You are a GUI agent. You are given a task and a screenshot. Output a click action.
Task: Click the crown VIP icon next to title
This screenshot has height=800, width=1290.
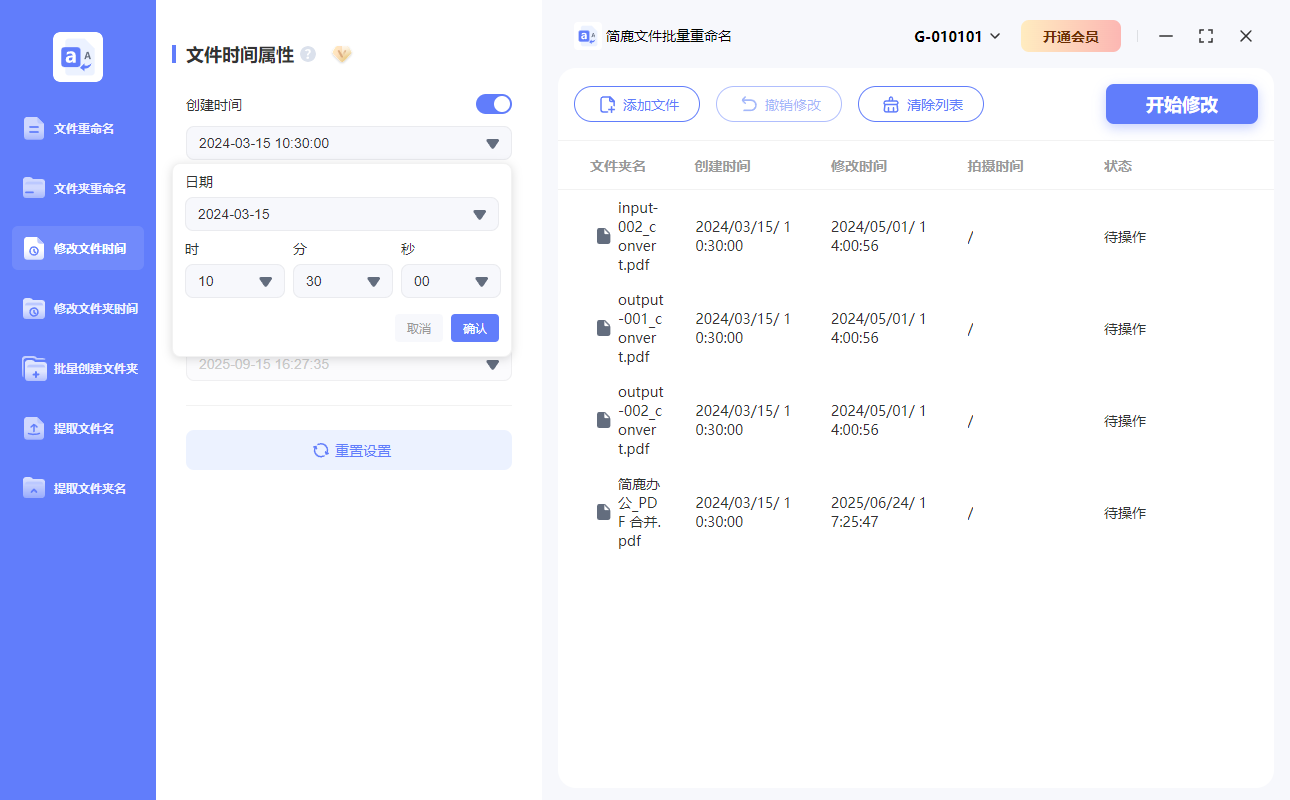pyautogui.click(x=342, y=55)
